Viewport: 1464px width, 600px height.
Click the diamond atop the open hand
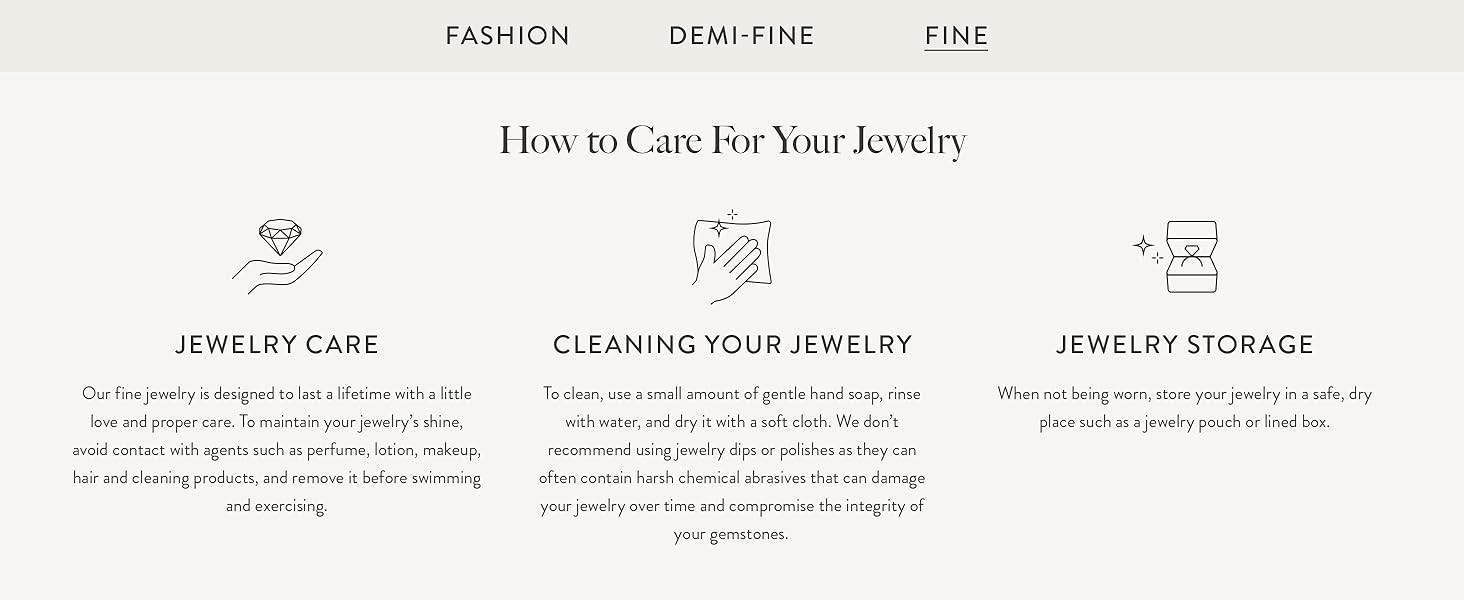281,235
